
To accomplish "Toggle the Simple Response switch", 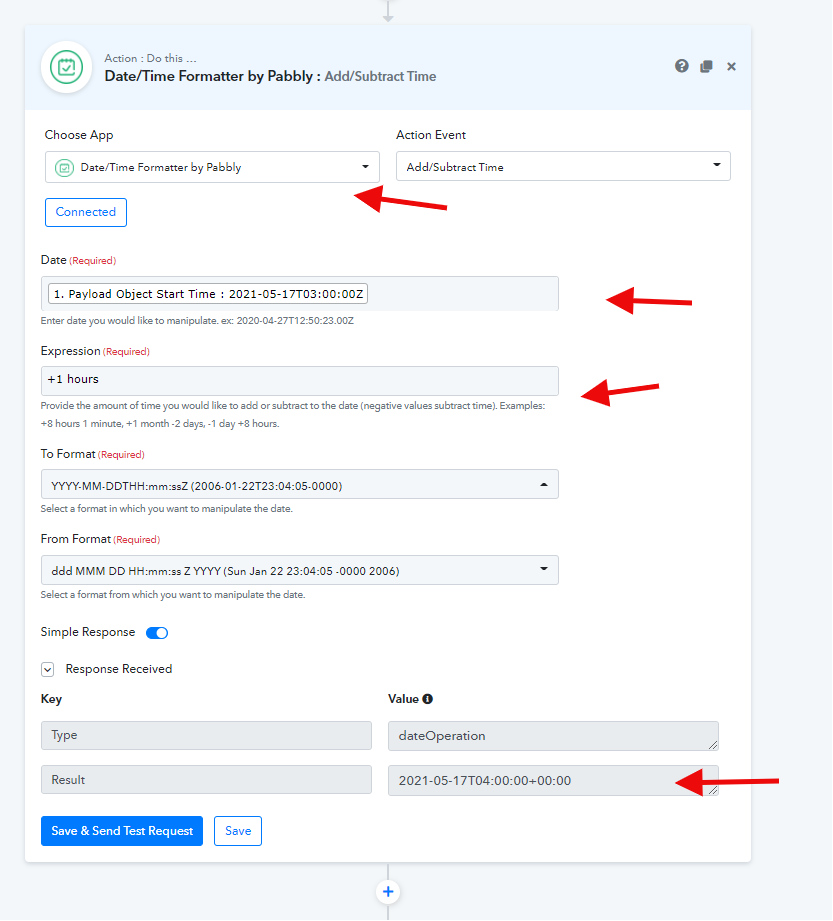I will tap(157, 633).
